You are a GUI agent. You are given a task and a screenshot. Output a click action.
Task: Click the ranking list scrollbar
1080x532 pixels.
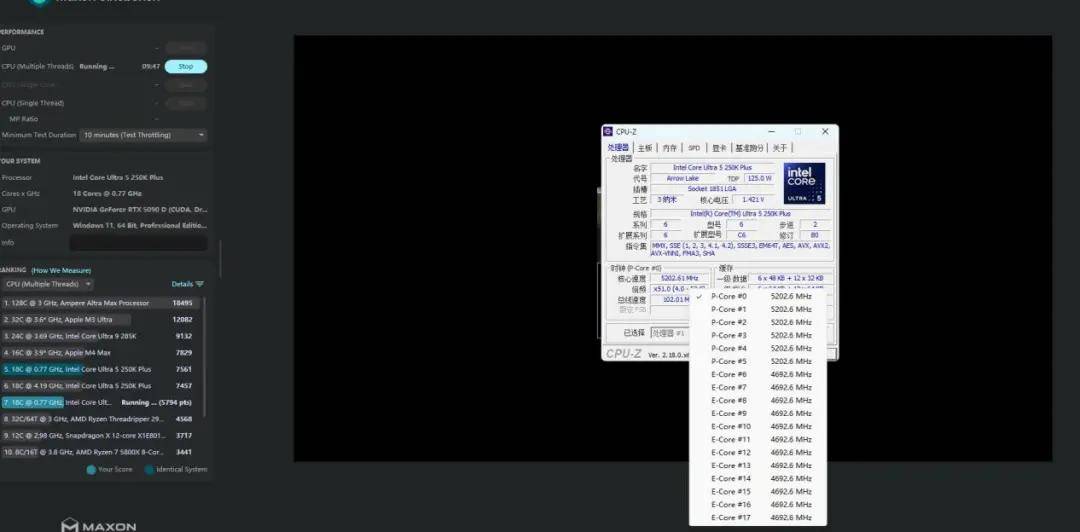pyautogui.click(x=204, y=357)
